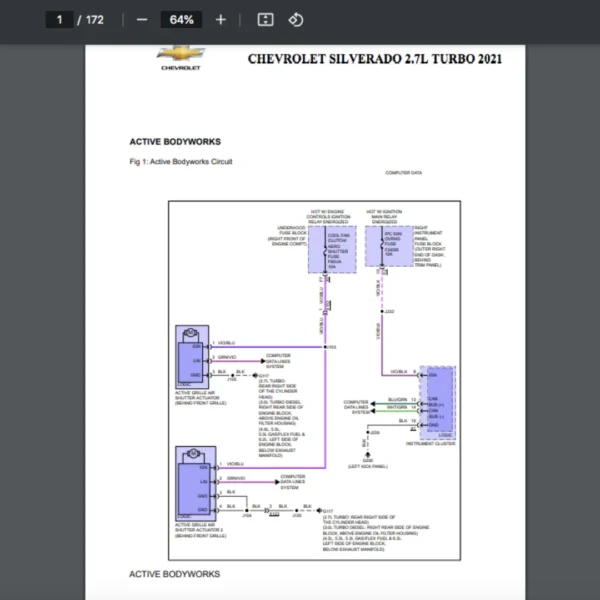Image resolution: width=600 pixels, height=600 pixels.
Task: Click the Chevrolet Silverado 2.7L Turbo 2021 title
Action: (x=374, y=59)
